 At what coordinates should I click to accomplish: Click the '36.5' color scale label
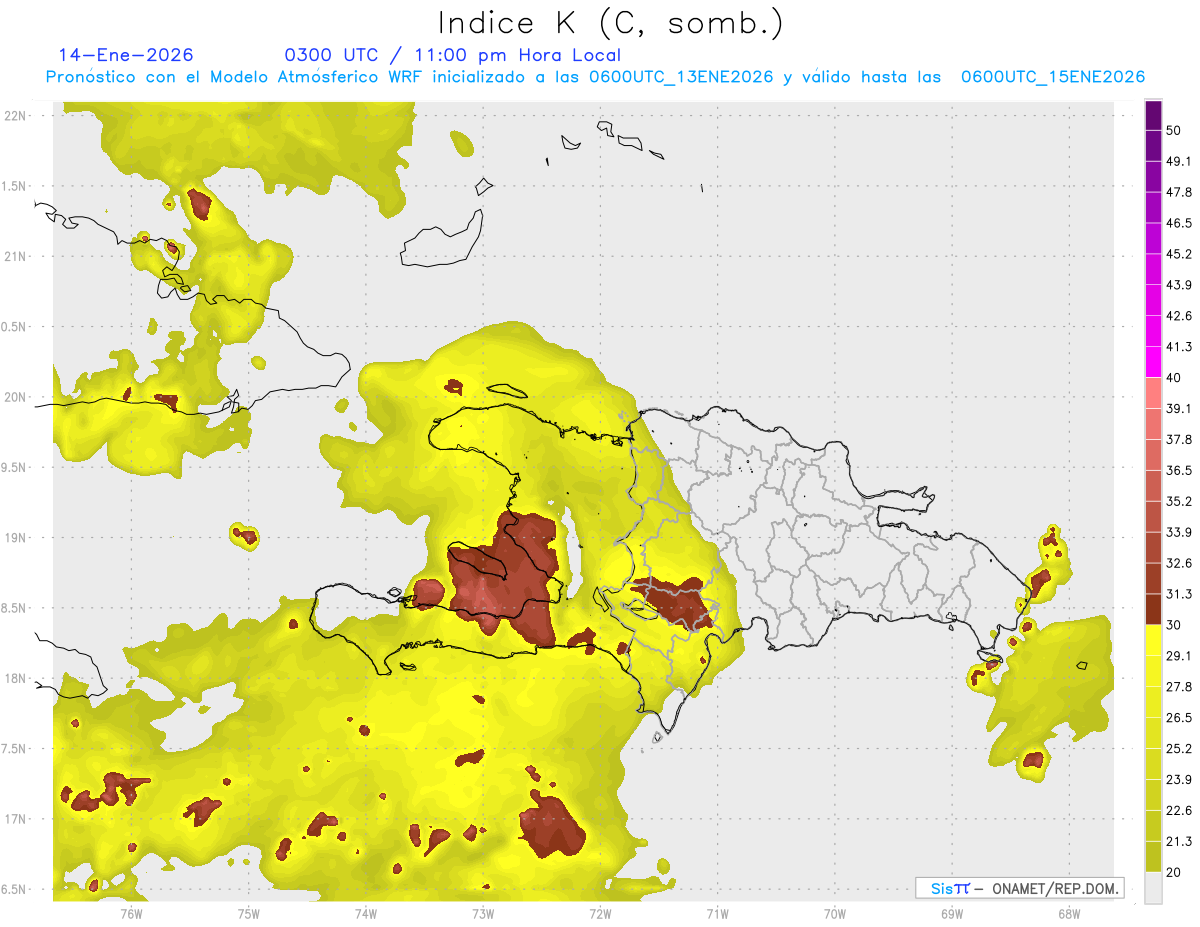(x=1179, y=470)
